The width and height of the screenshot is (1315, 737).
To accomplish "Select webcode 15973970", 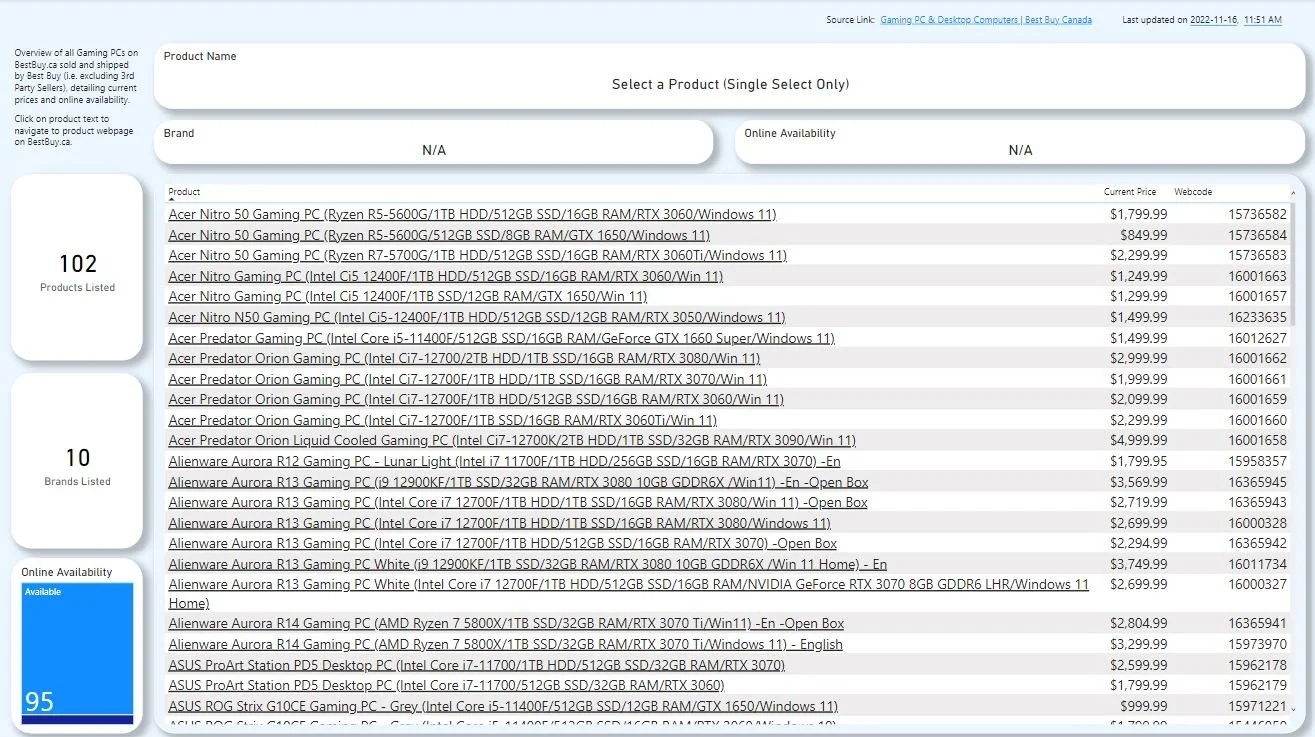I will pos(1258,644).
